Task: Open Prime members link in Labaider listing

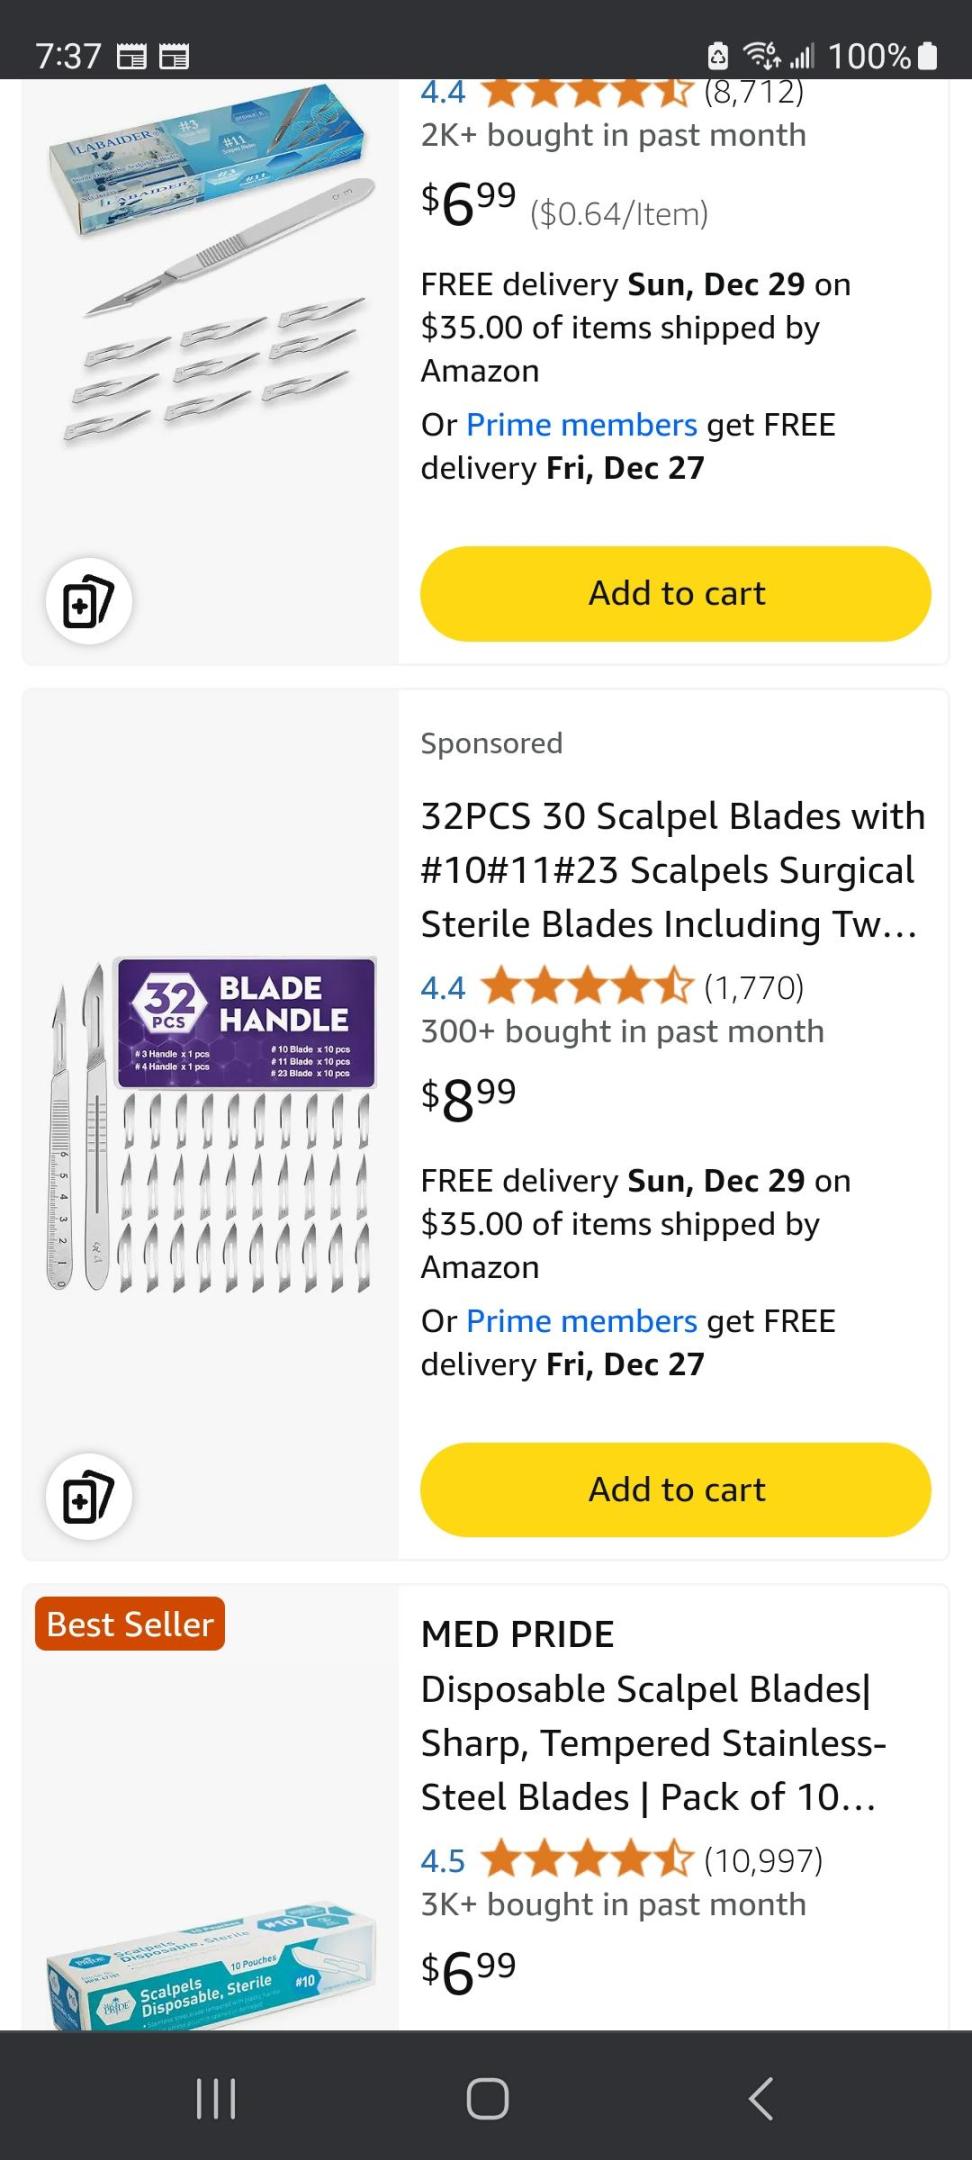Action: (581, 425)
